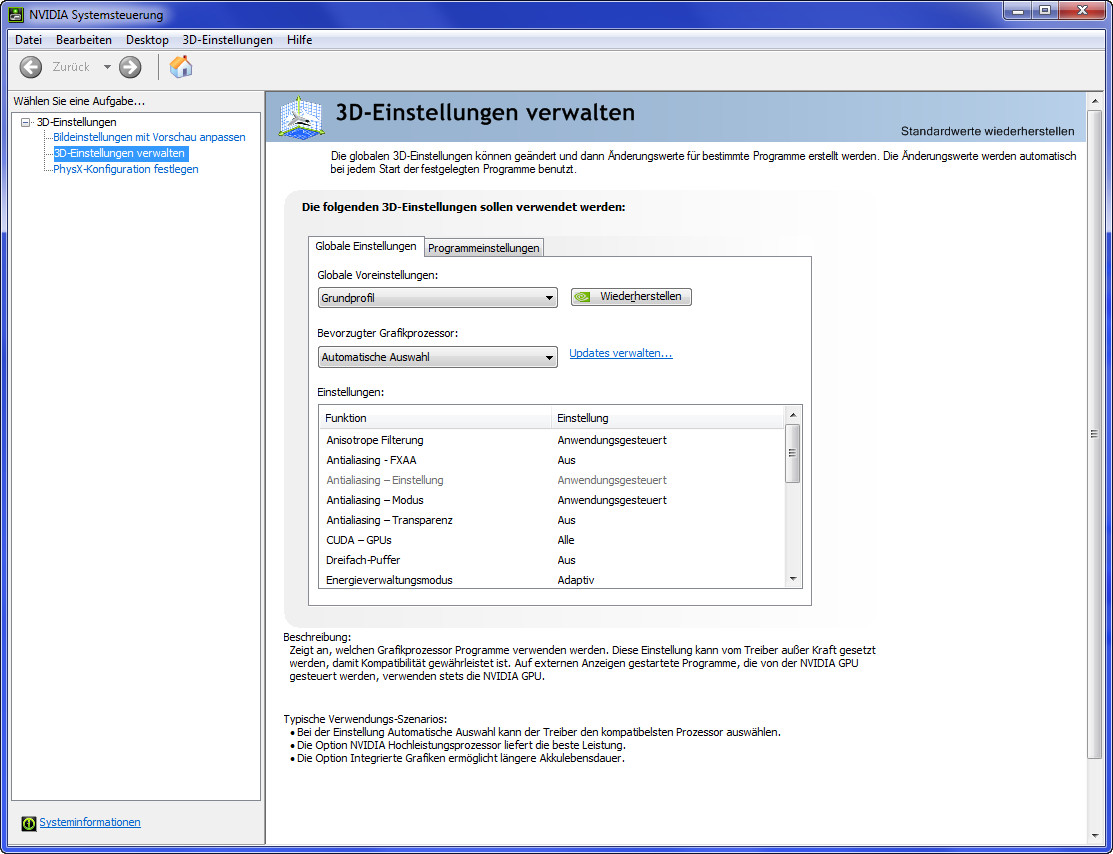Image resolution: width=1113 pixels, height=854 pixels.
Task: Open the Bearbeiten menu
Action: point(84,40)
